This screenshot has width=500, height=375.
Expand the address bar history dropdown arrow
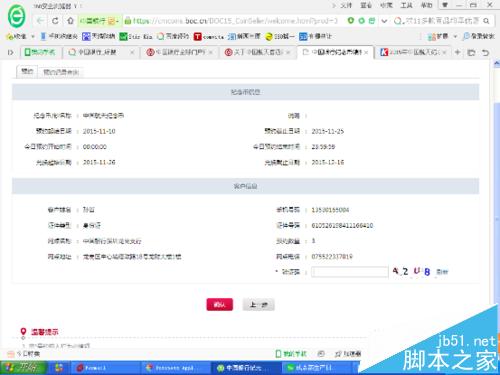click(384, 21)
